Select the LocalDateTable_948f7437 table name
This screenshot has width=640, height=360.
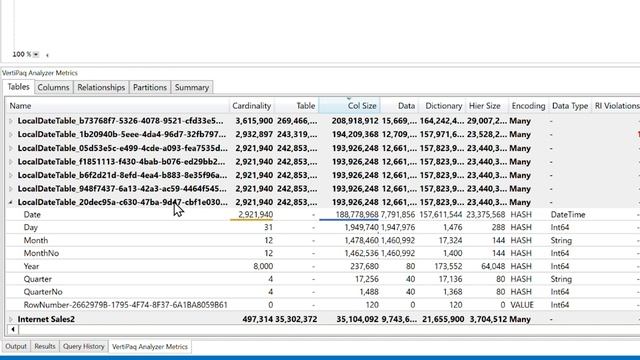122,189
